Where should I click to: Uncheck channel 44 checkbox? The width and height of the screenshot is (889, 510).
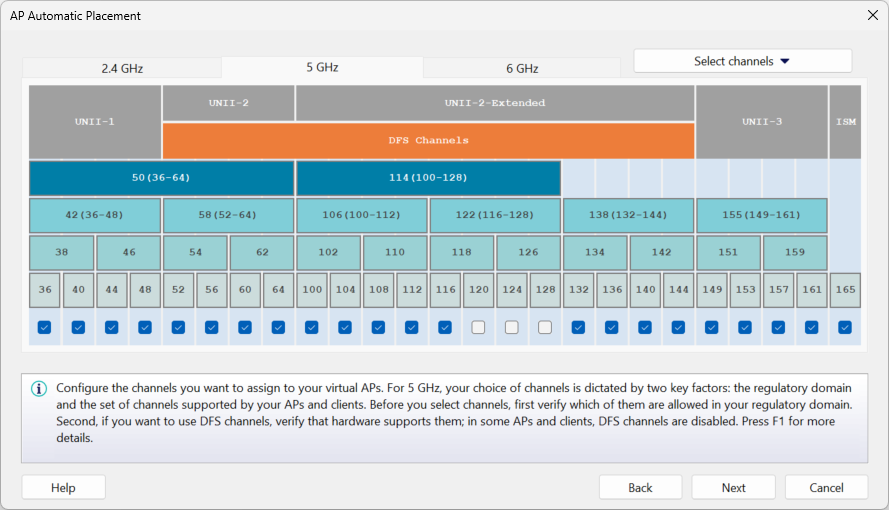pos(112,327)
